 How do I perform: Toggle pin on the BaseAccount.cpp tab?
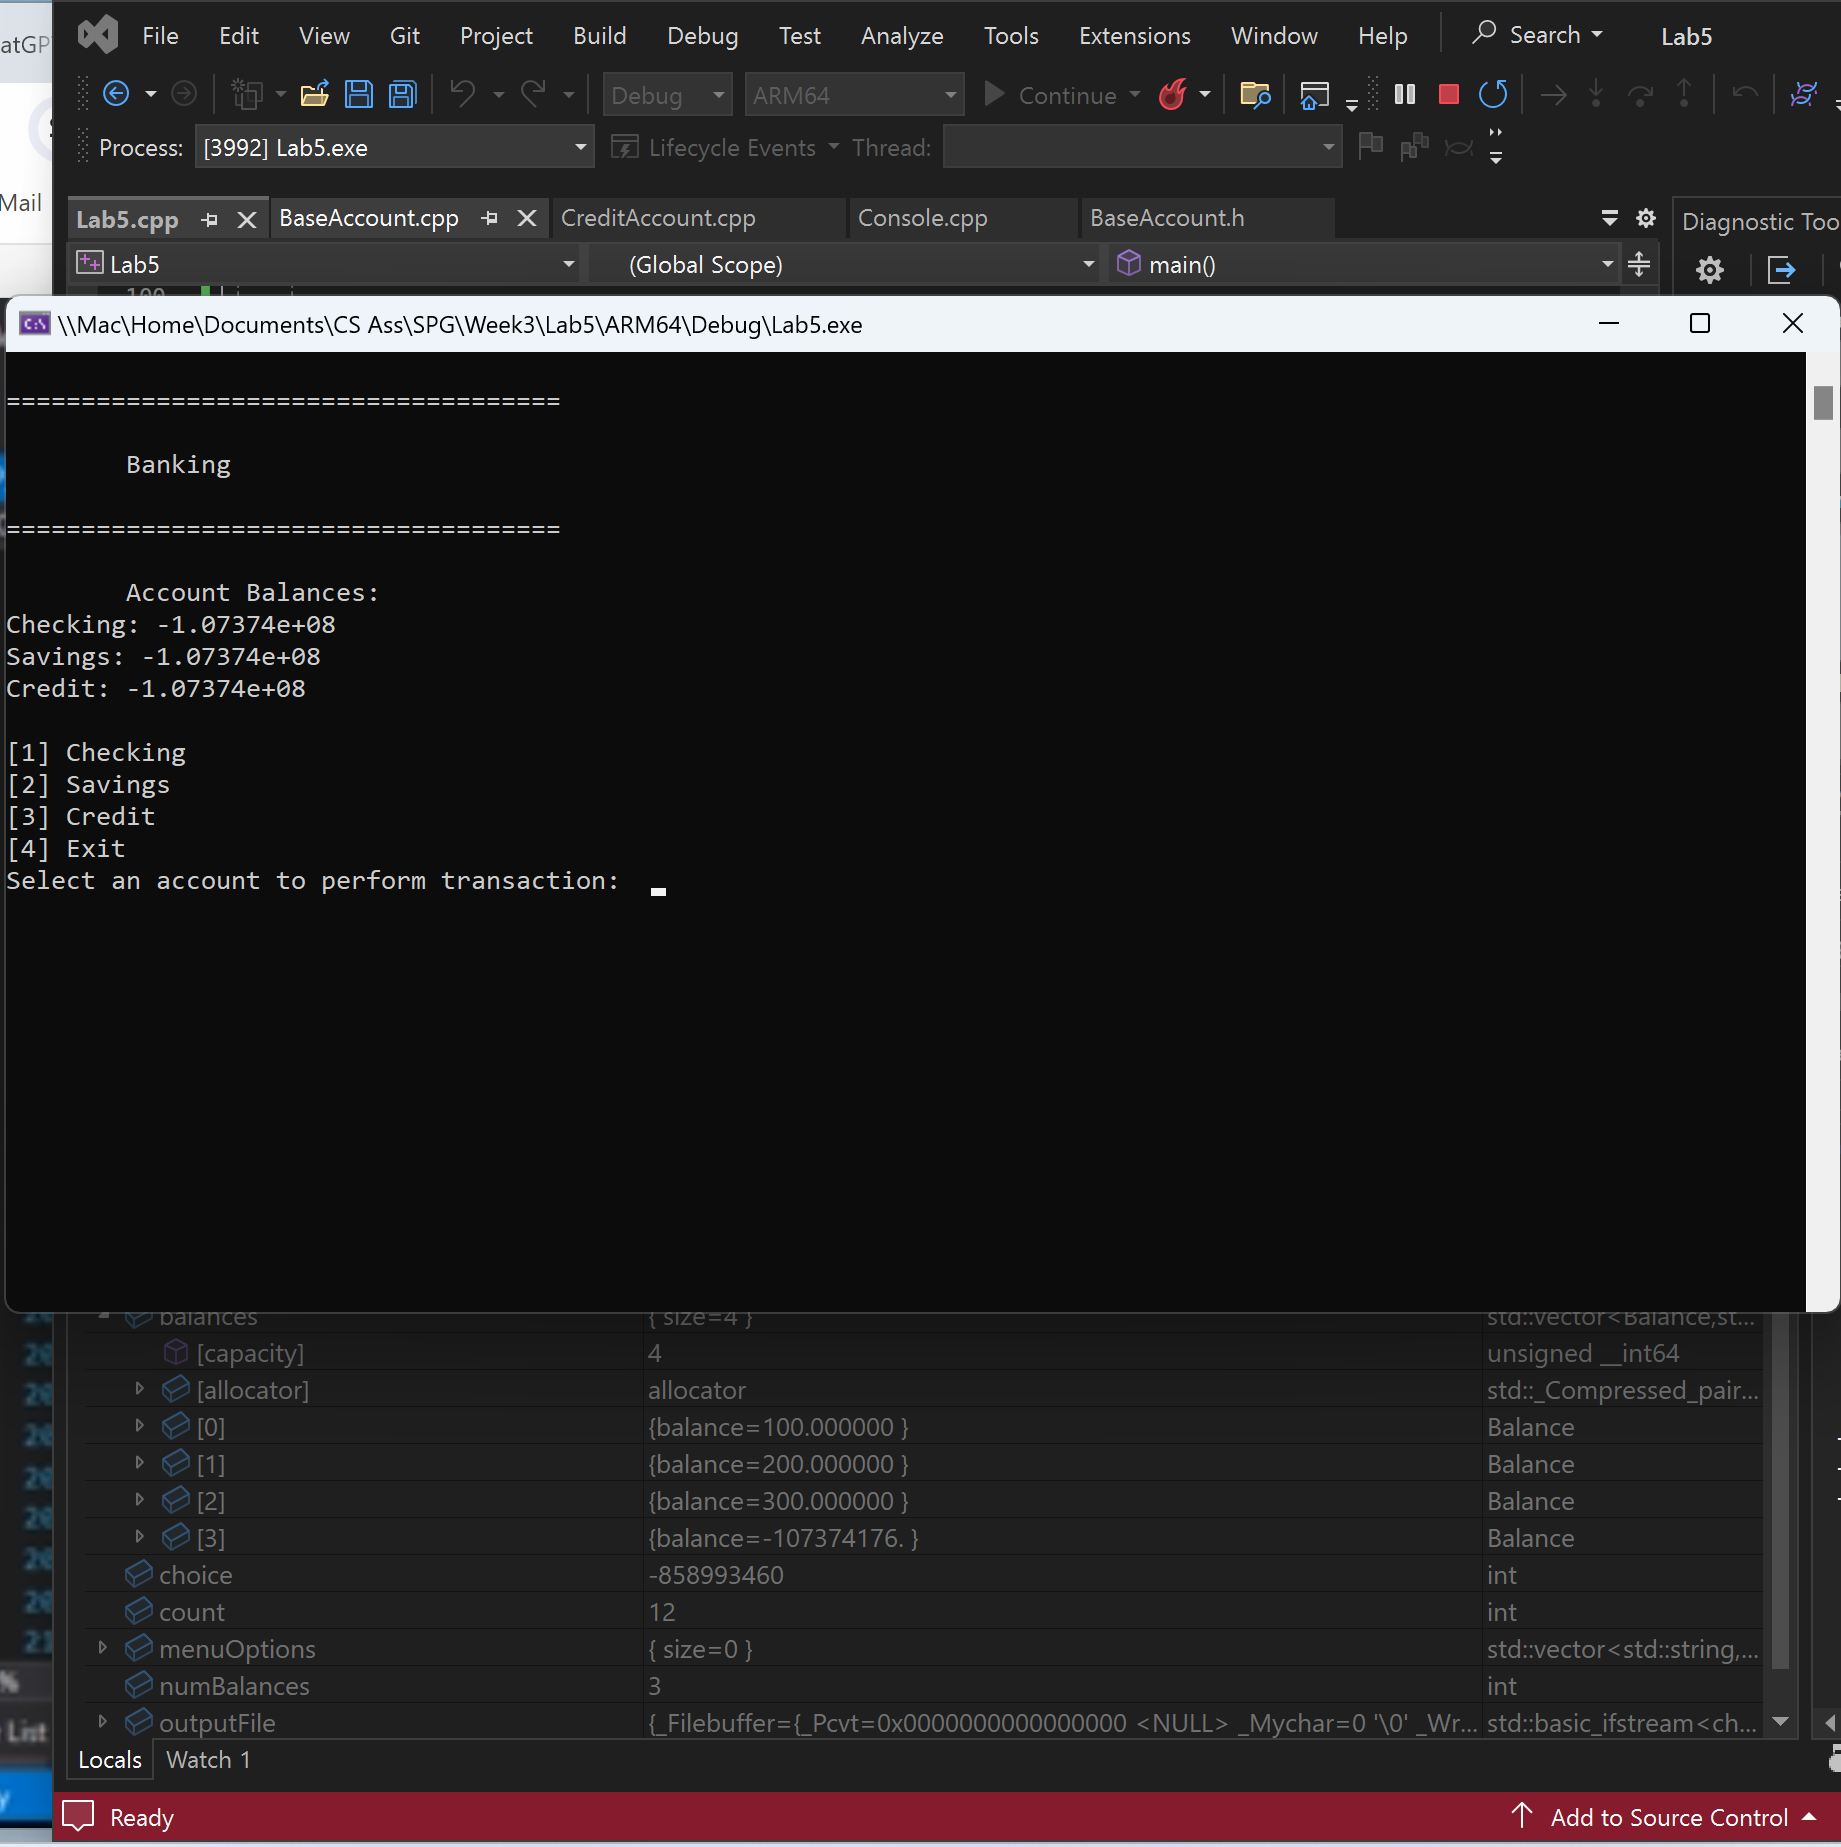point(490,218)
